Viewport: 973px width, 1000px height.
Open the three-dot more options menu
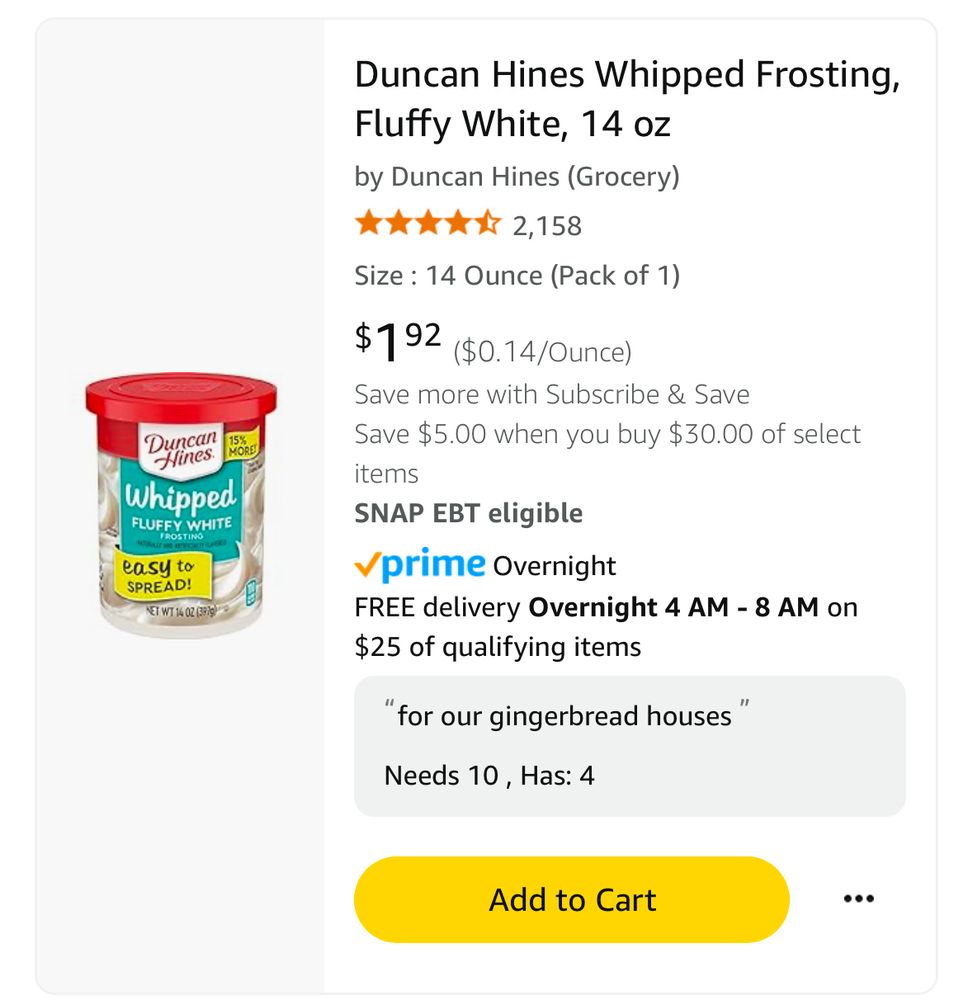click(858, 899)
